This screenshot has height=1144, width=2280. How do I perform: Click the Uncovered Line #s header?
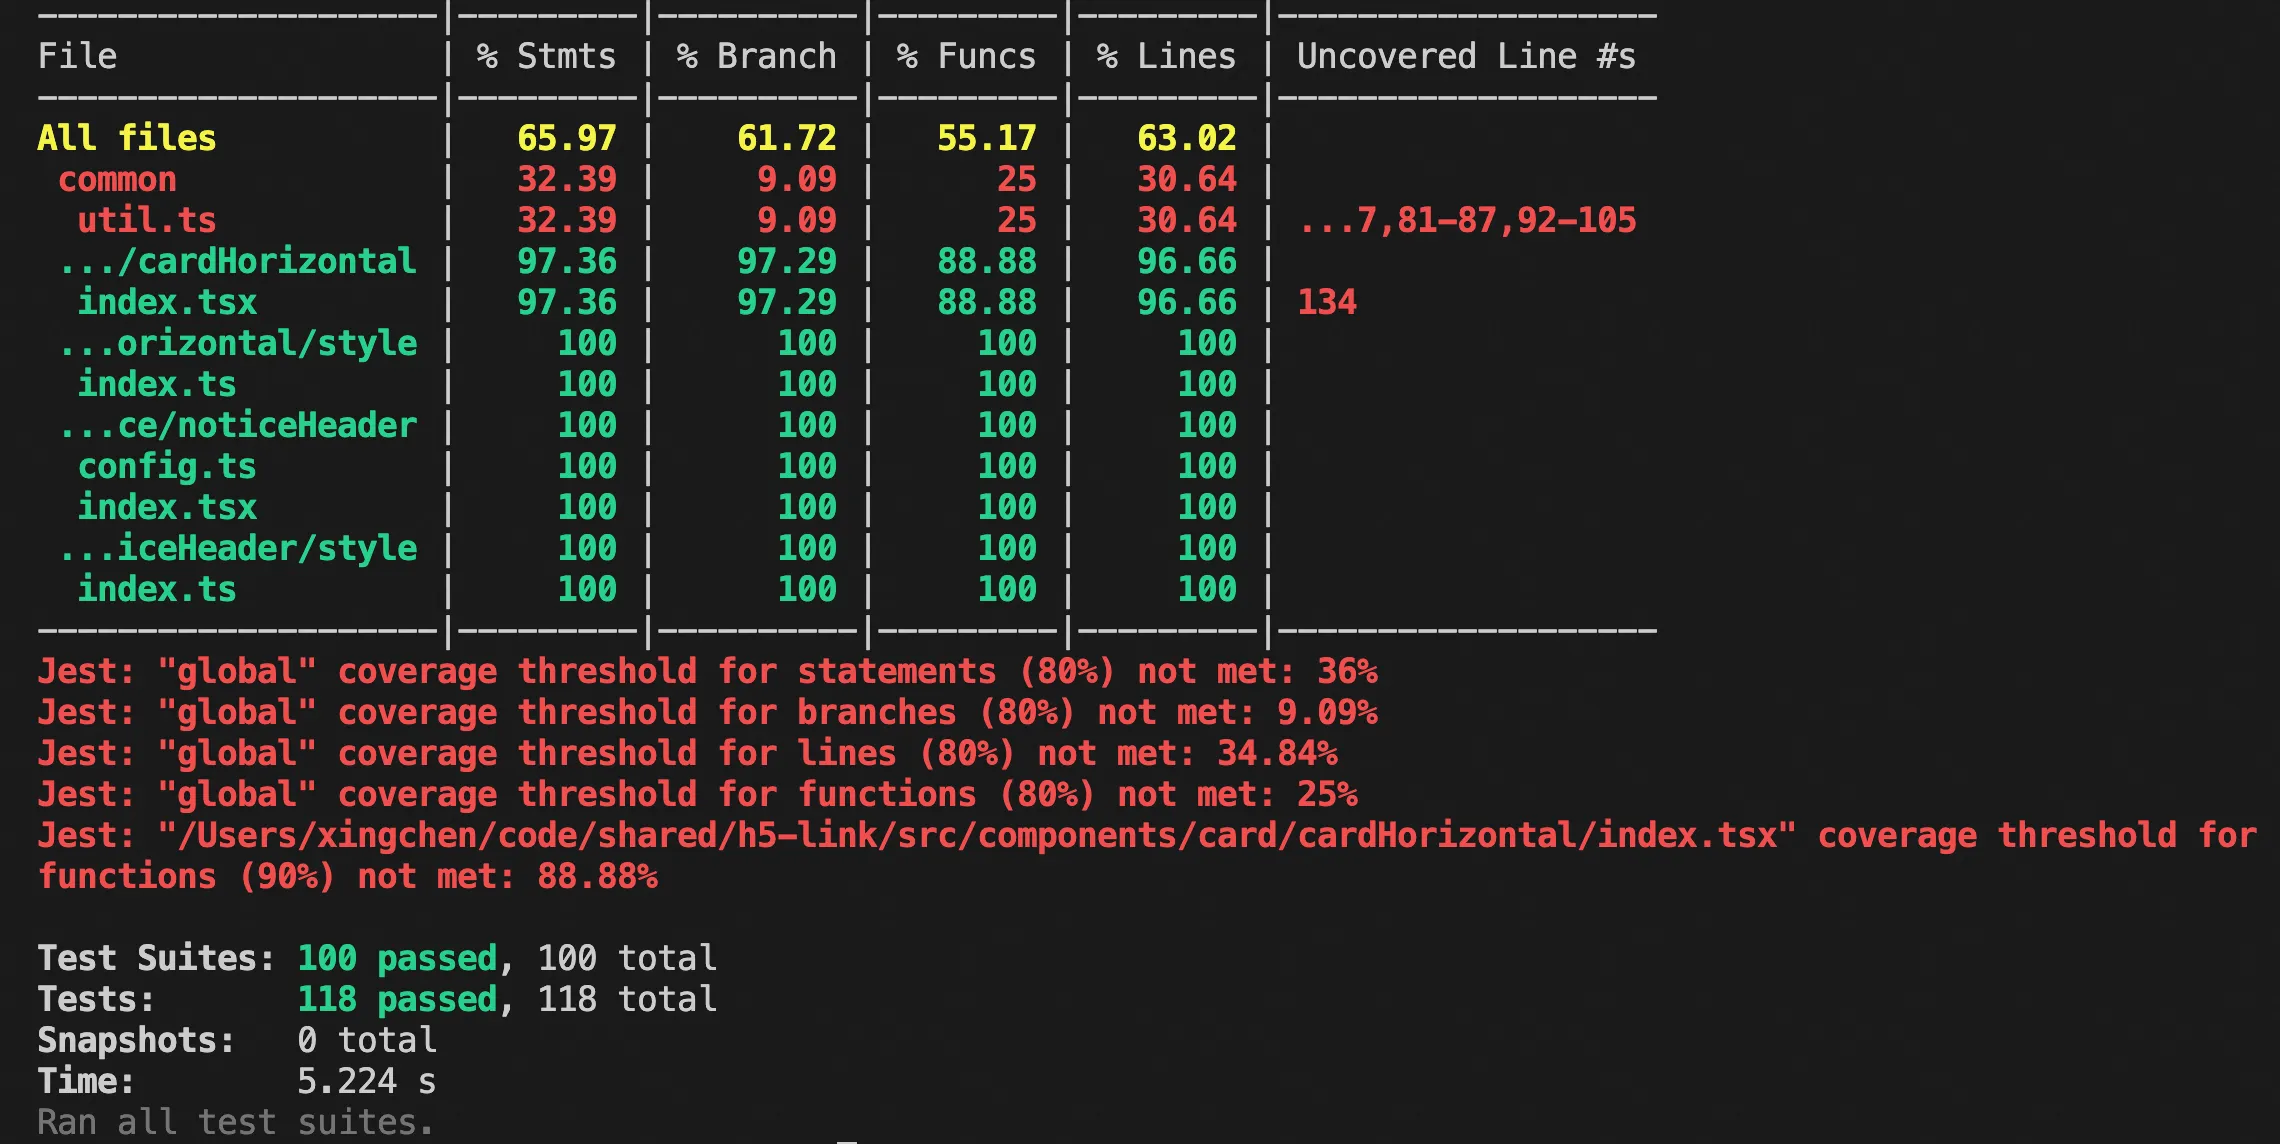point(1466,56)
